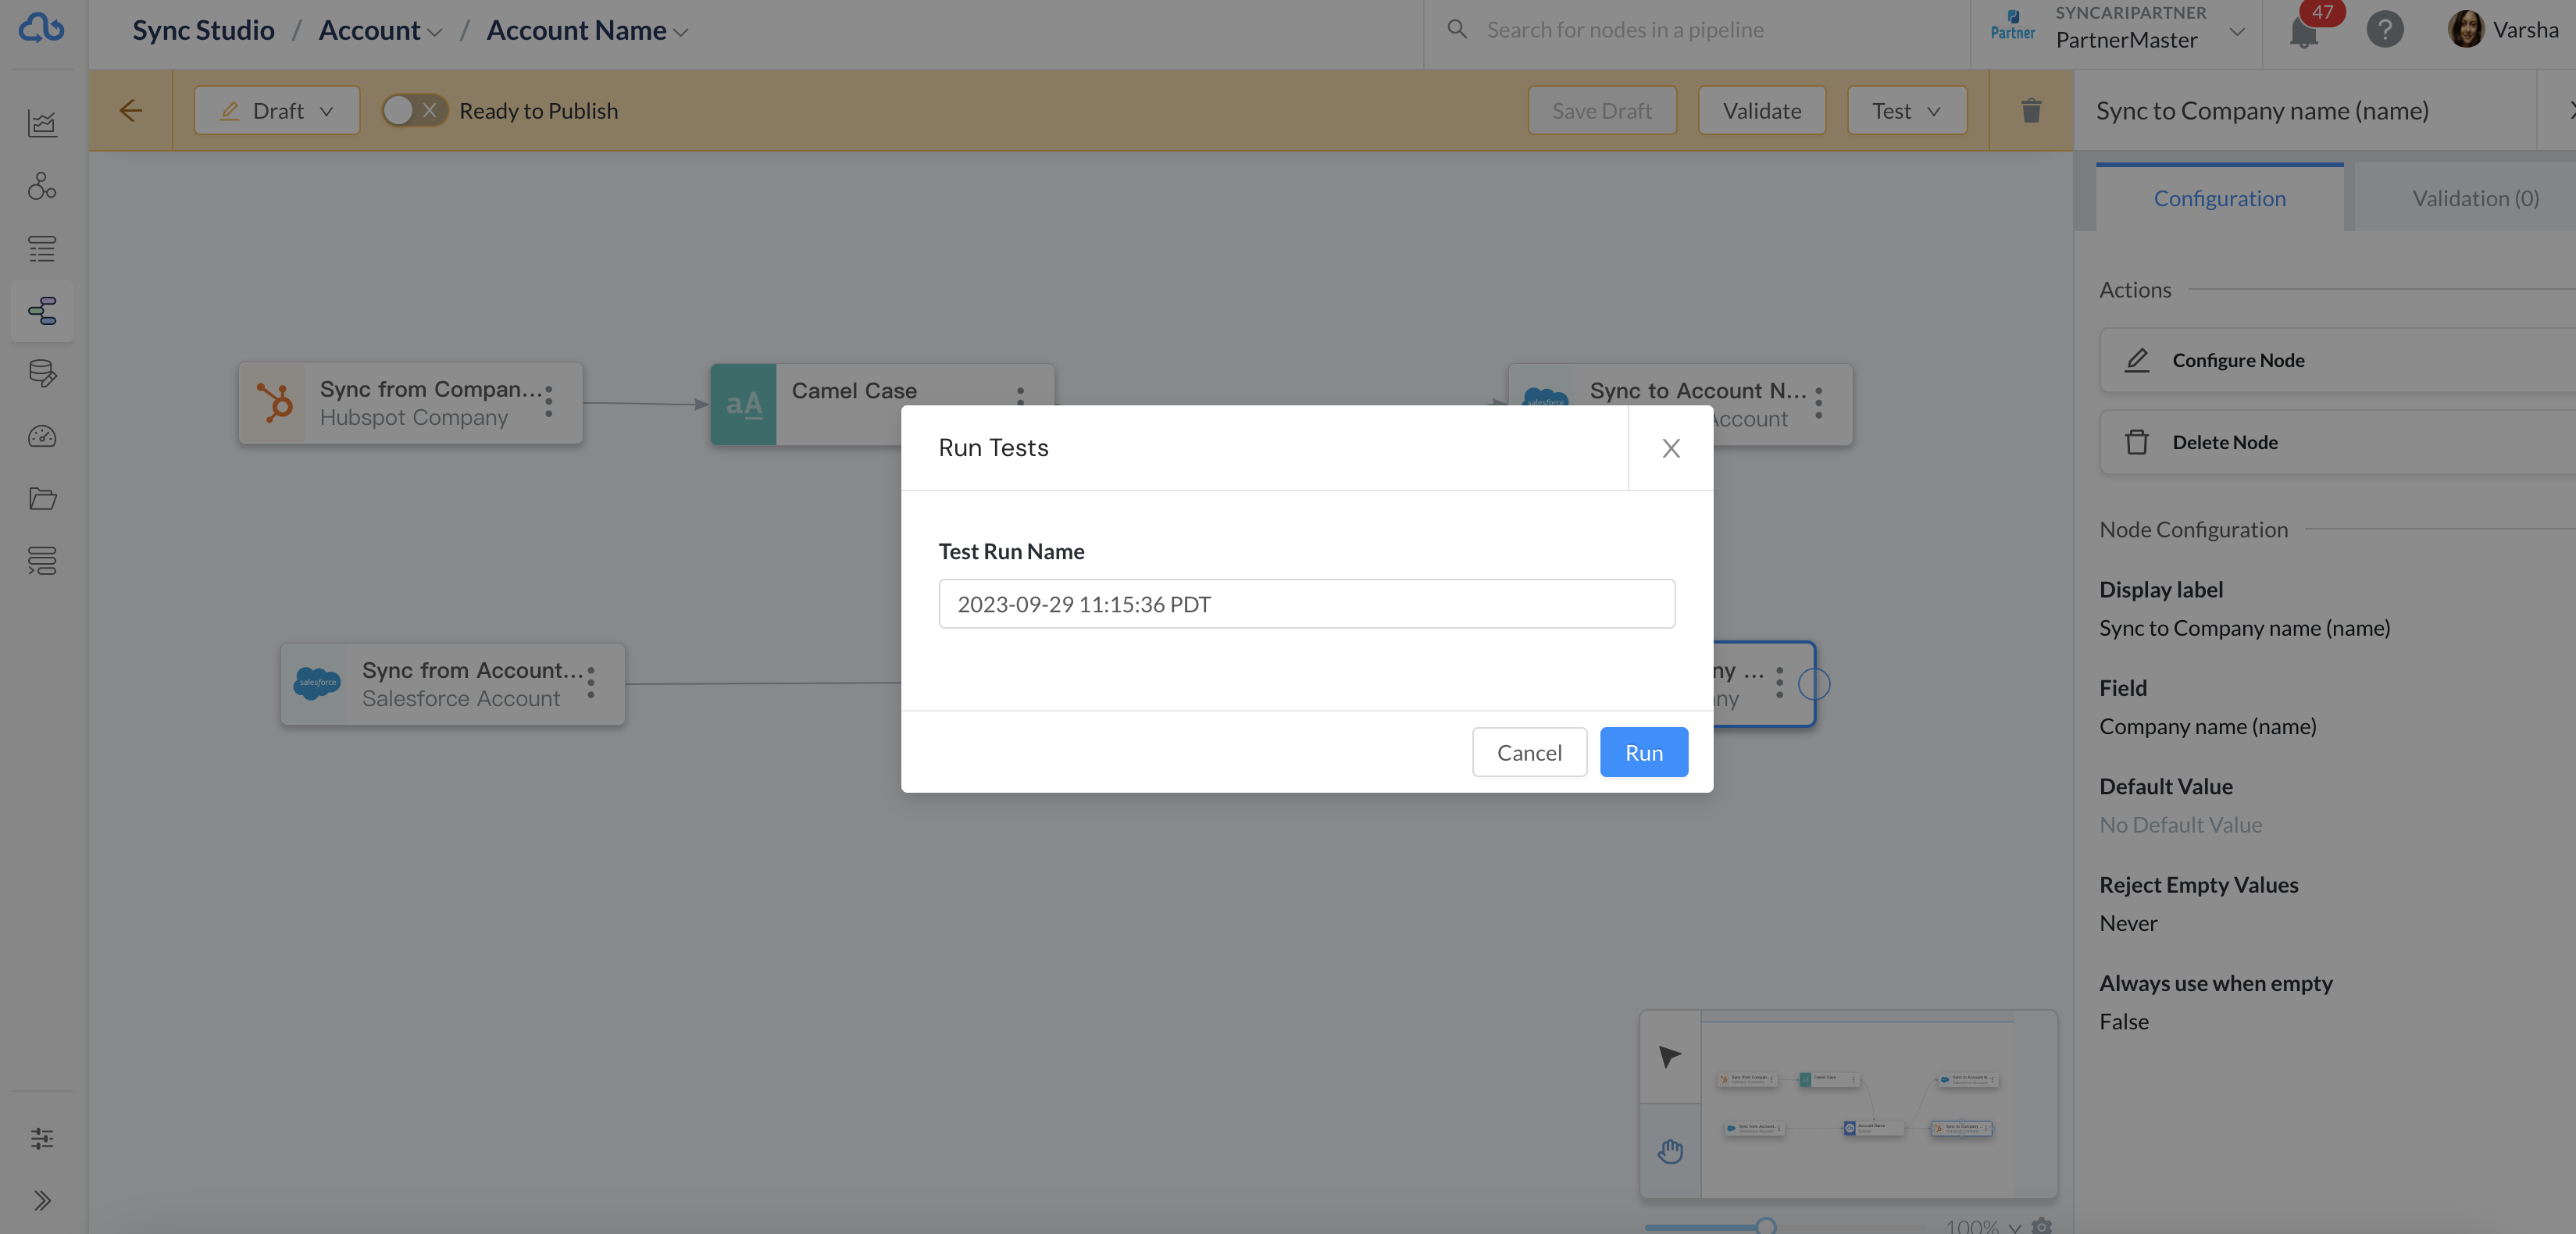Switch to the Validation (0) tab

pyautogui.click(x=2475, y=198)
